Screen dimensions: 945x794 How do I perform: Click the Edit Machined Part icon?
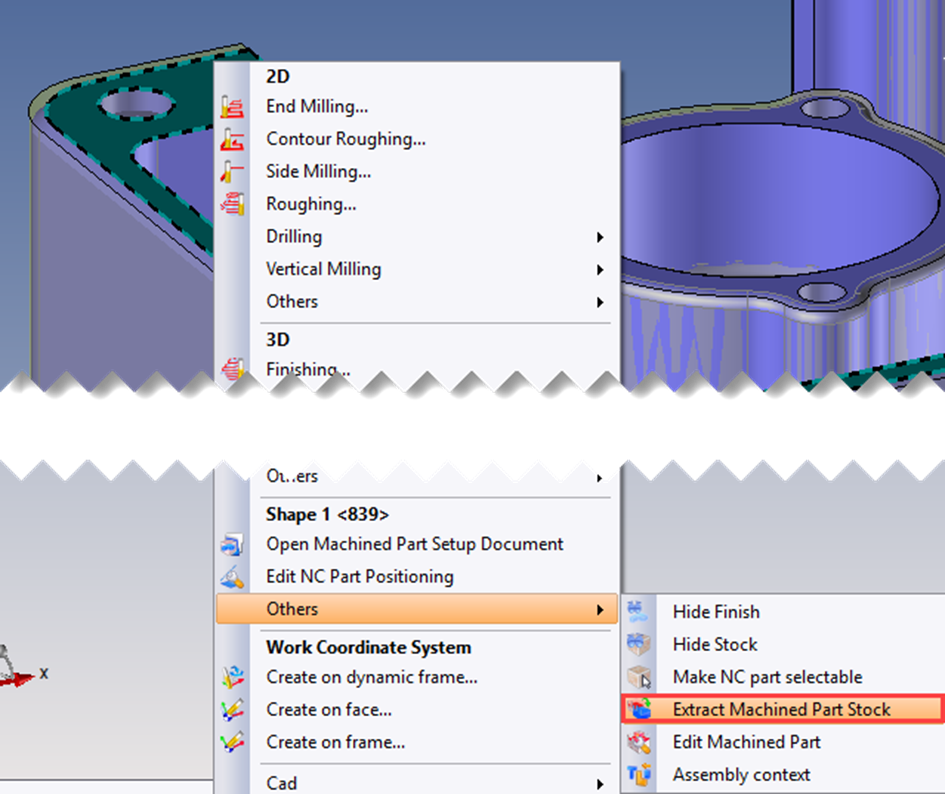[639, 742]
